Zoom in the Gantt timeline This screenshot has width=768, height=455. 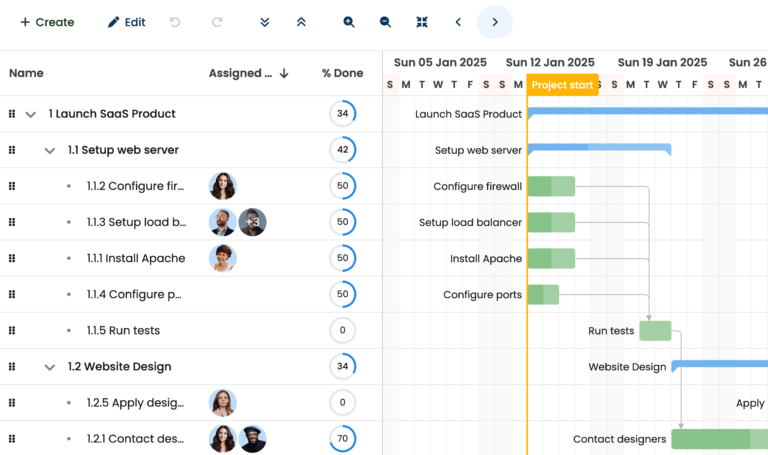(x=349, y=22)
